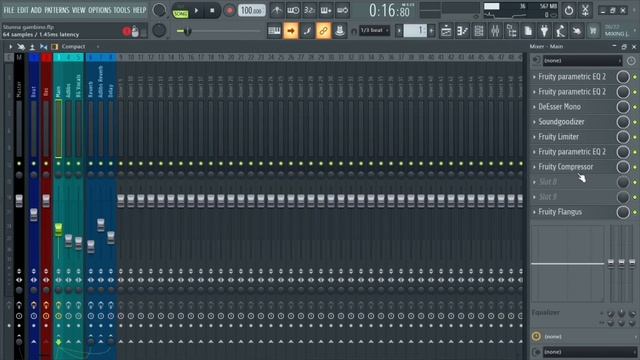640x360 pixels.
Task: Click the tempo field showing 100
Action: pos(251,11)
